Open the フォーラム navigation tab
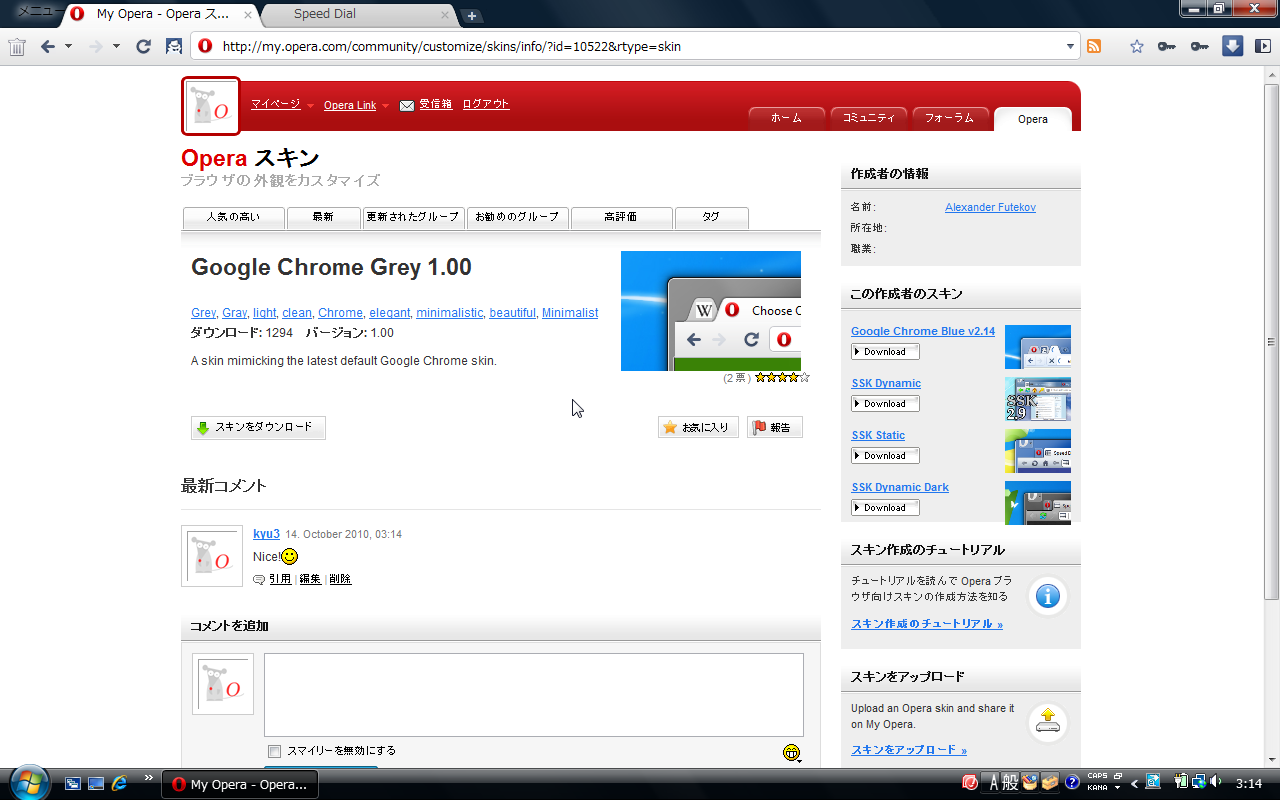 tap(950, 118)
